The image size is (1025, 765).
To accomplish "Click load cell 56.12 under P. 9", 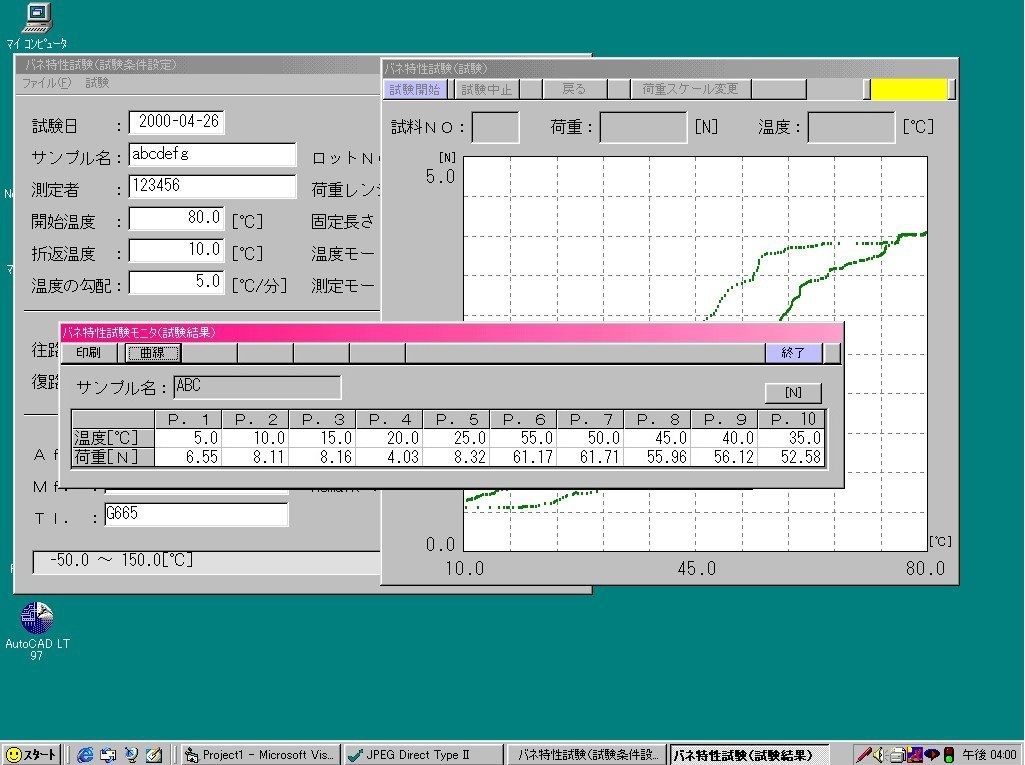I will 724,456.
